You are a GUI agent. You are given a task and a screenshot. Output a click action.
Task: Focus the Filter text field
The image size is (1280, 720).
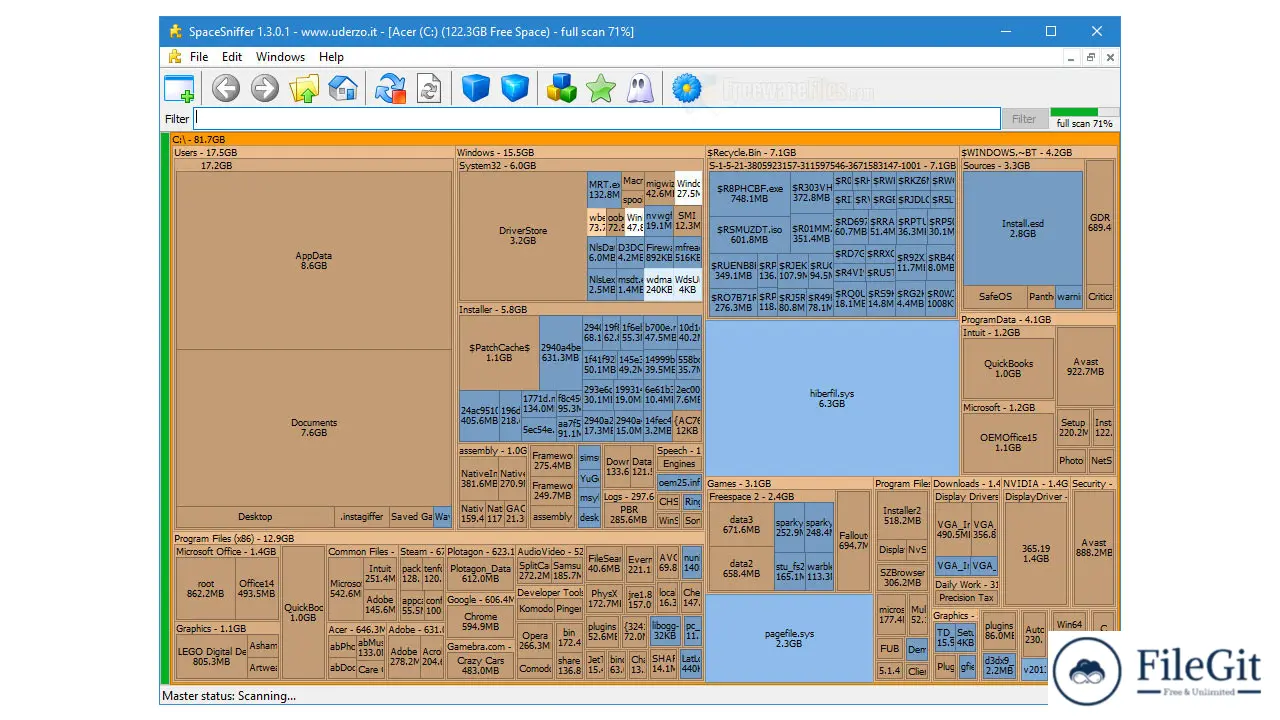[x=597, y=119]
